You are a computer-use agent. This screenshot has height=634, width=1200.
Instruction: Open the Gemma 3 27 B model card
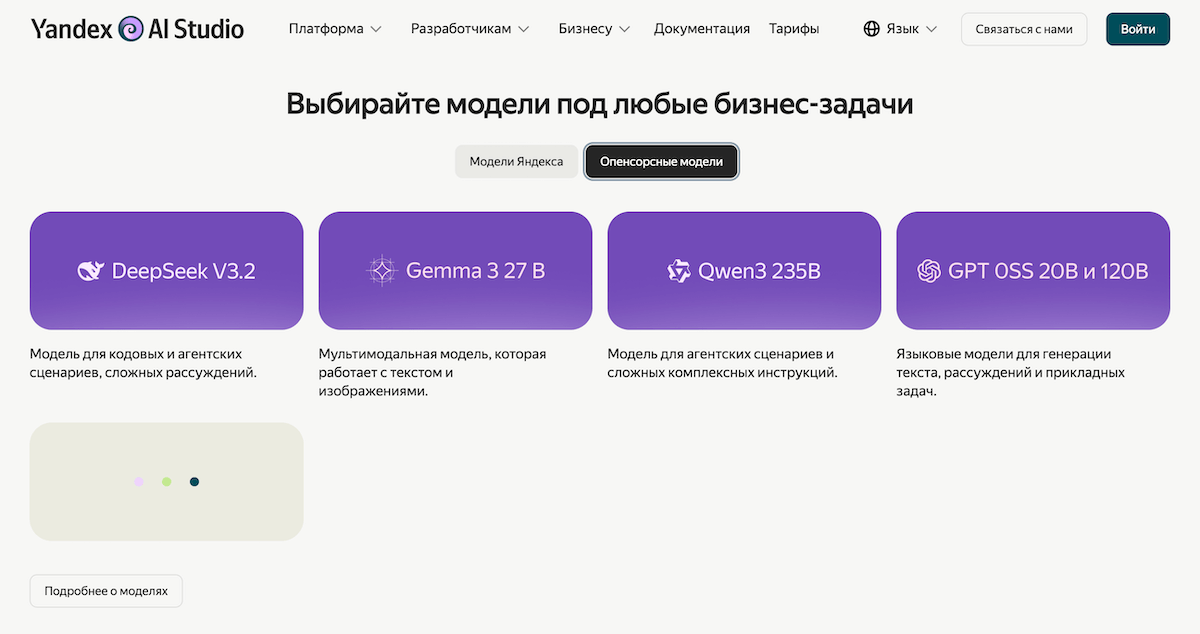coord(455,270)
